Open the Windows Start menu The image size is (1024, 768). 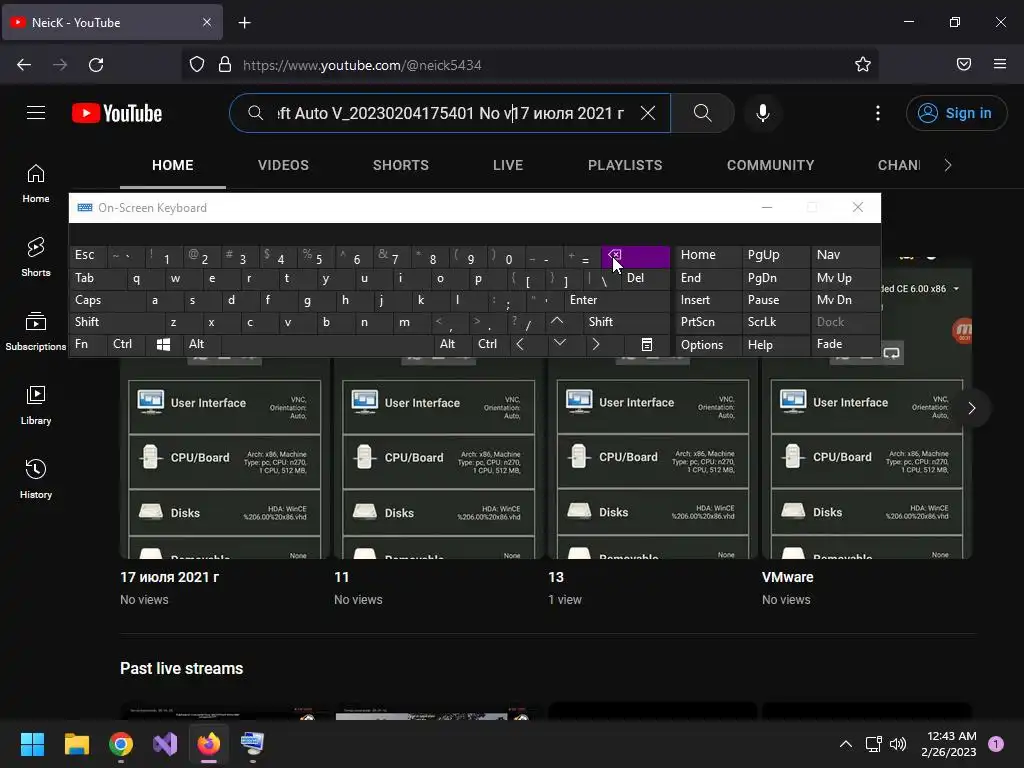[32, 744]
